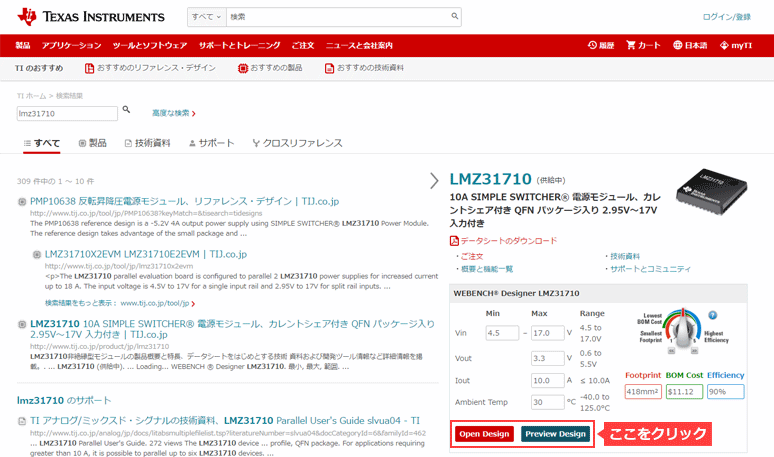
Task: Click the おすすめのリファレンス・デザイン icon
Action: click(x=89, y=68)
